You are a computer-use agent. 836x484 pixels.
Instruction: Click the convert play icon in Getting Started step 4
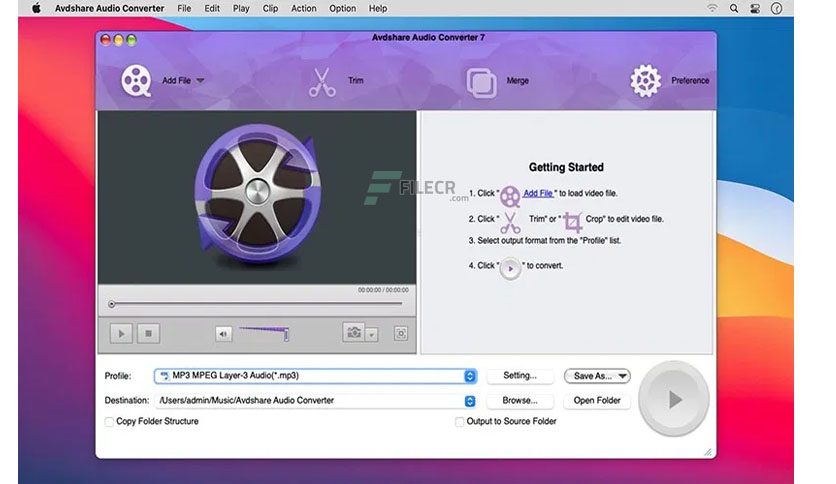tap(510, 269)
